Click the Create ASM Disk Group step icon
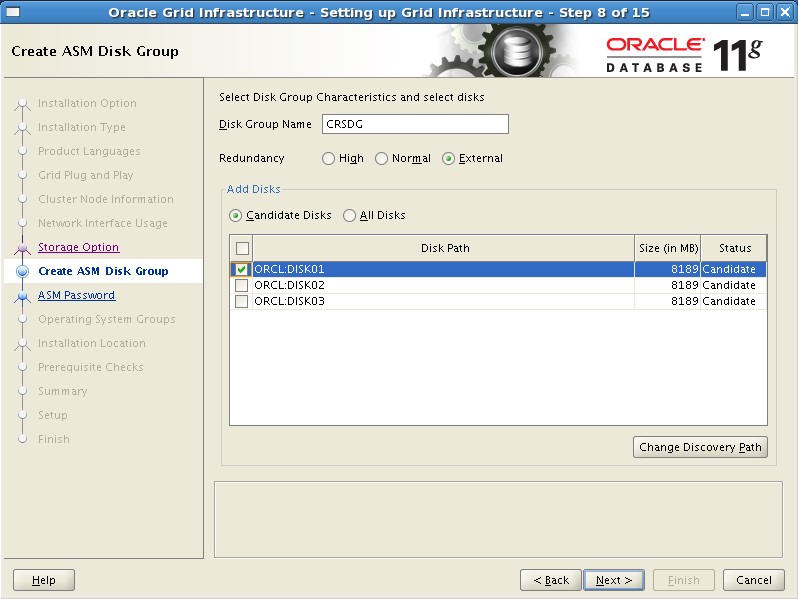 tap(23, 272)
